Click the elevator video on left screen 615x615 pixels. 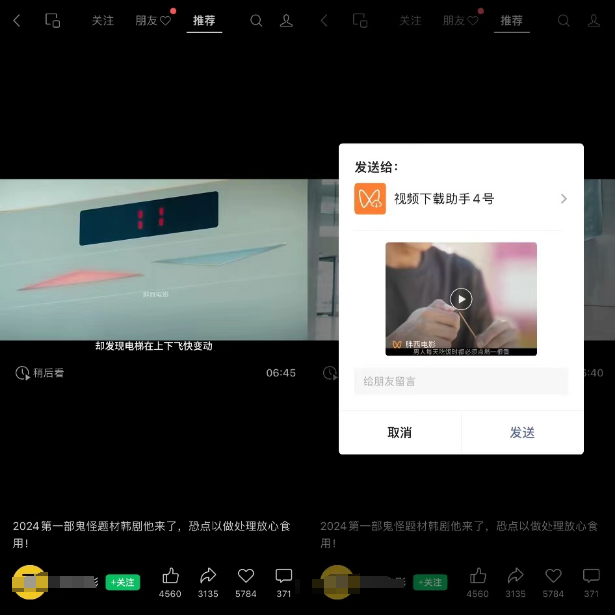pos(154,260)
